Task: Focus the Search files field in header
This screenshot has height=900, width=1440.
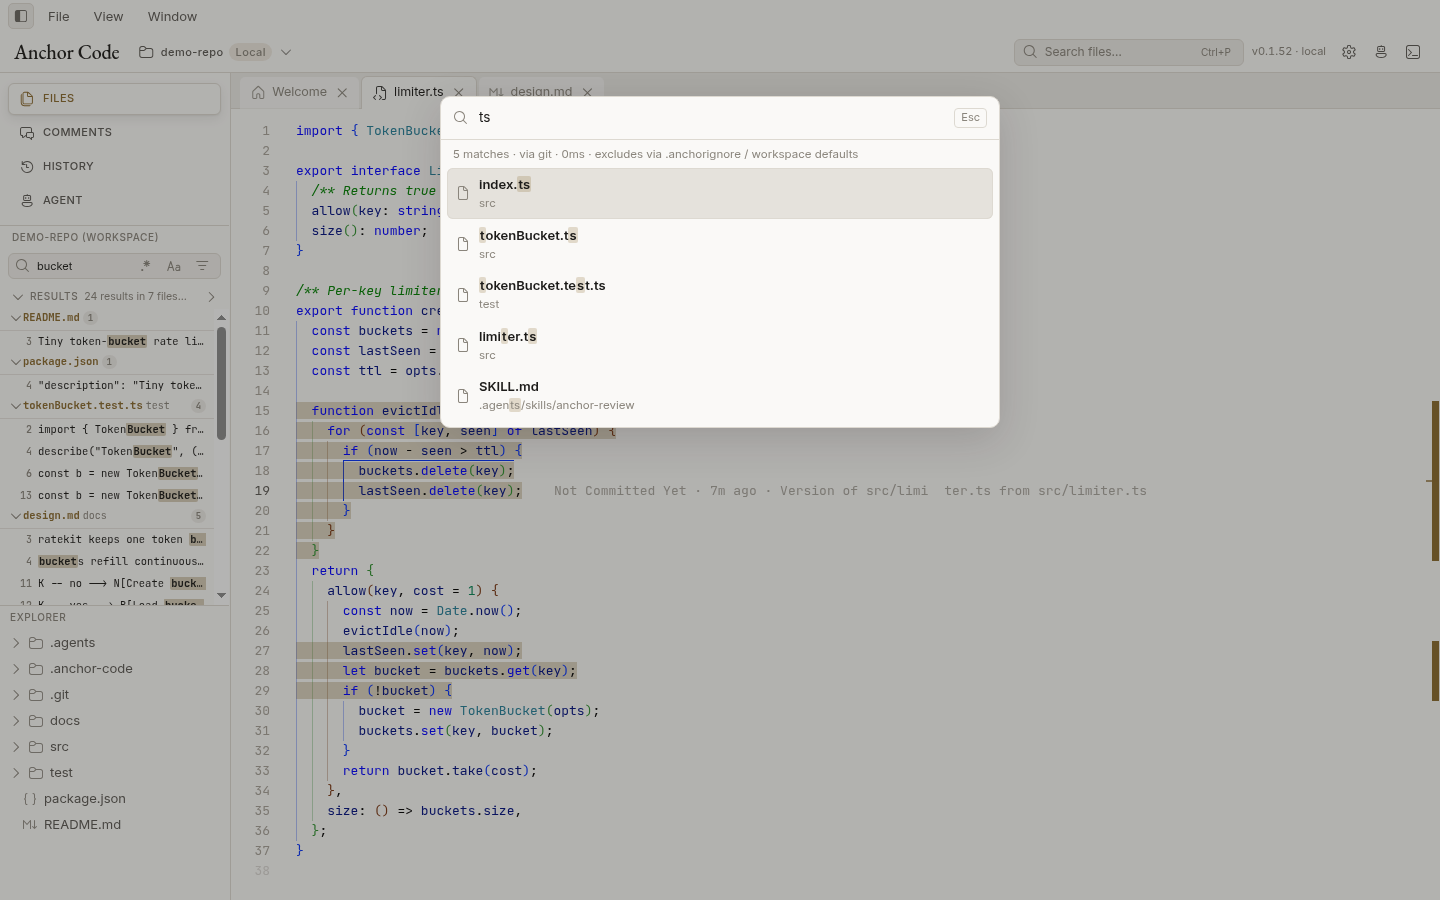Action: click(x=1129, y=52)
